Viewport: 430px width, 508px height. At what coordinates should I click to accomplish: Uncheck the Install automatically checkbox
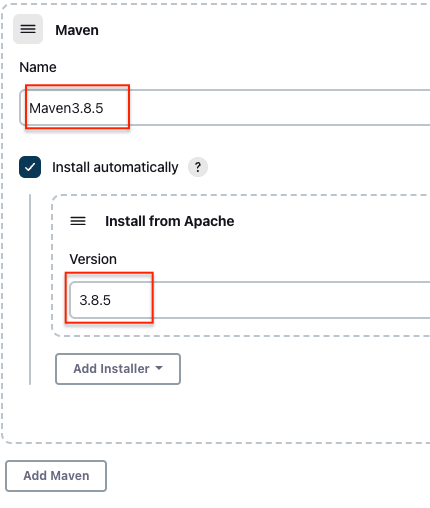point(30,167)
